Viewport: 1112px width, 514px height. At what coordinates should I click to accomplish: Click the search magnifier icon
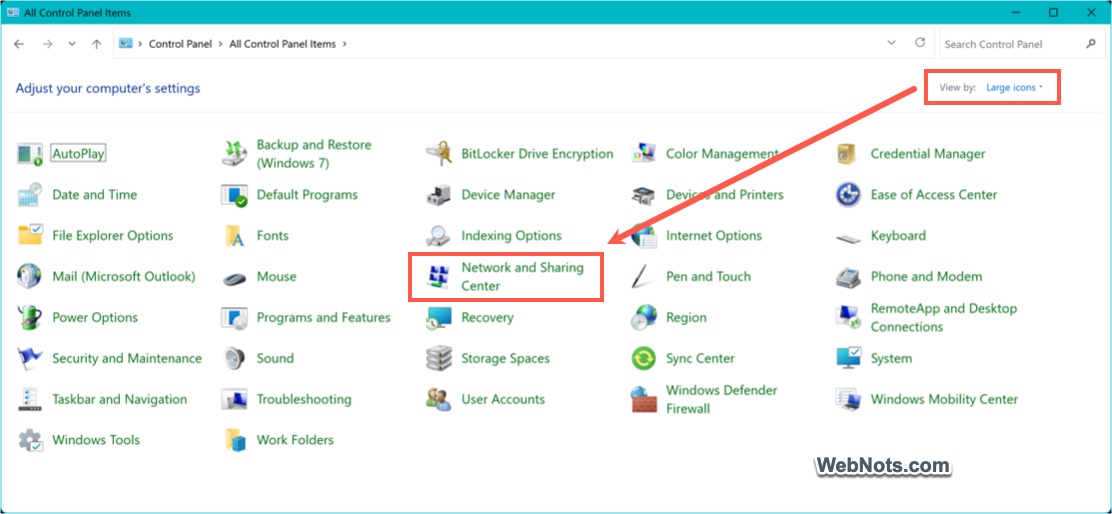[1091, 44]
